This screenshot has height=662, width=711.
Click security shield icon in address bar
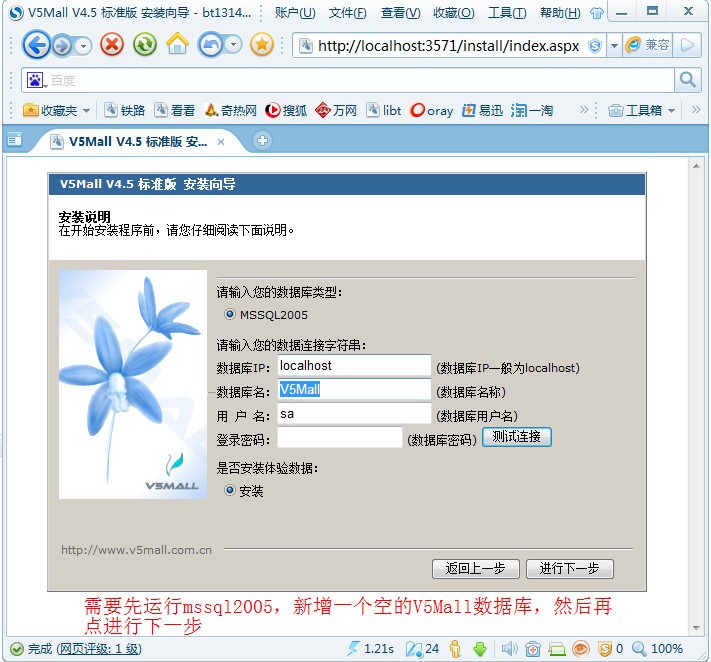(594, 45)
